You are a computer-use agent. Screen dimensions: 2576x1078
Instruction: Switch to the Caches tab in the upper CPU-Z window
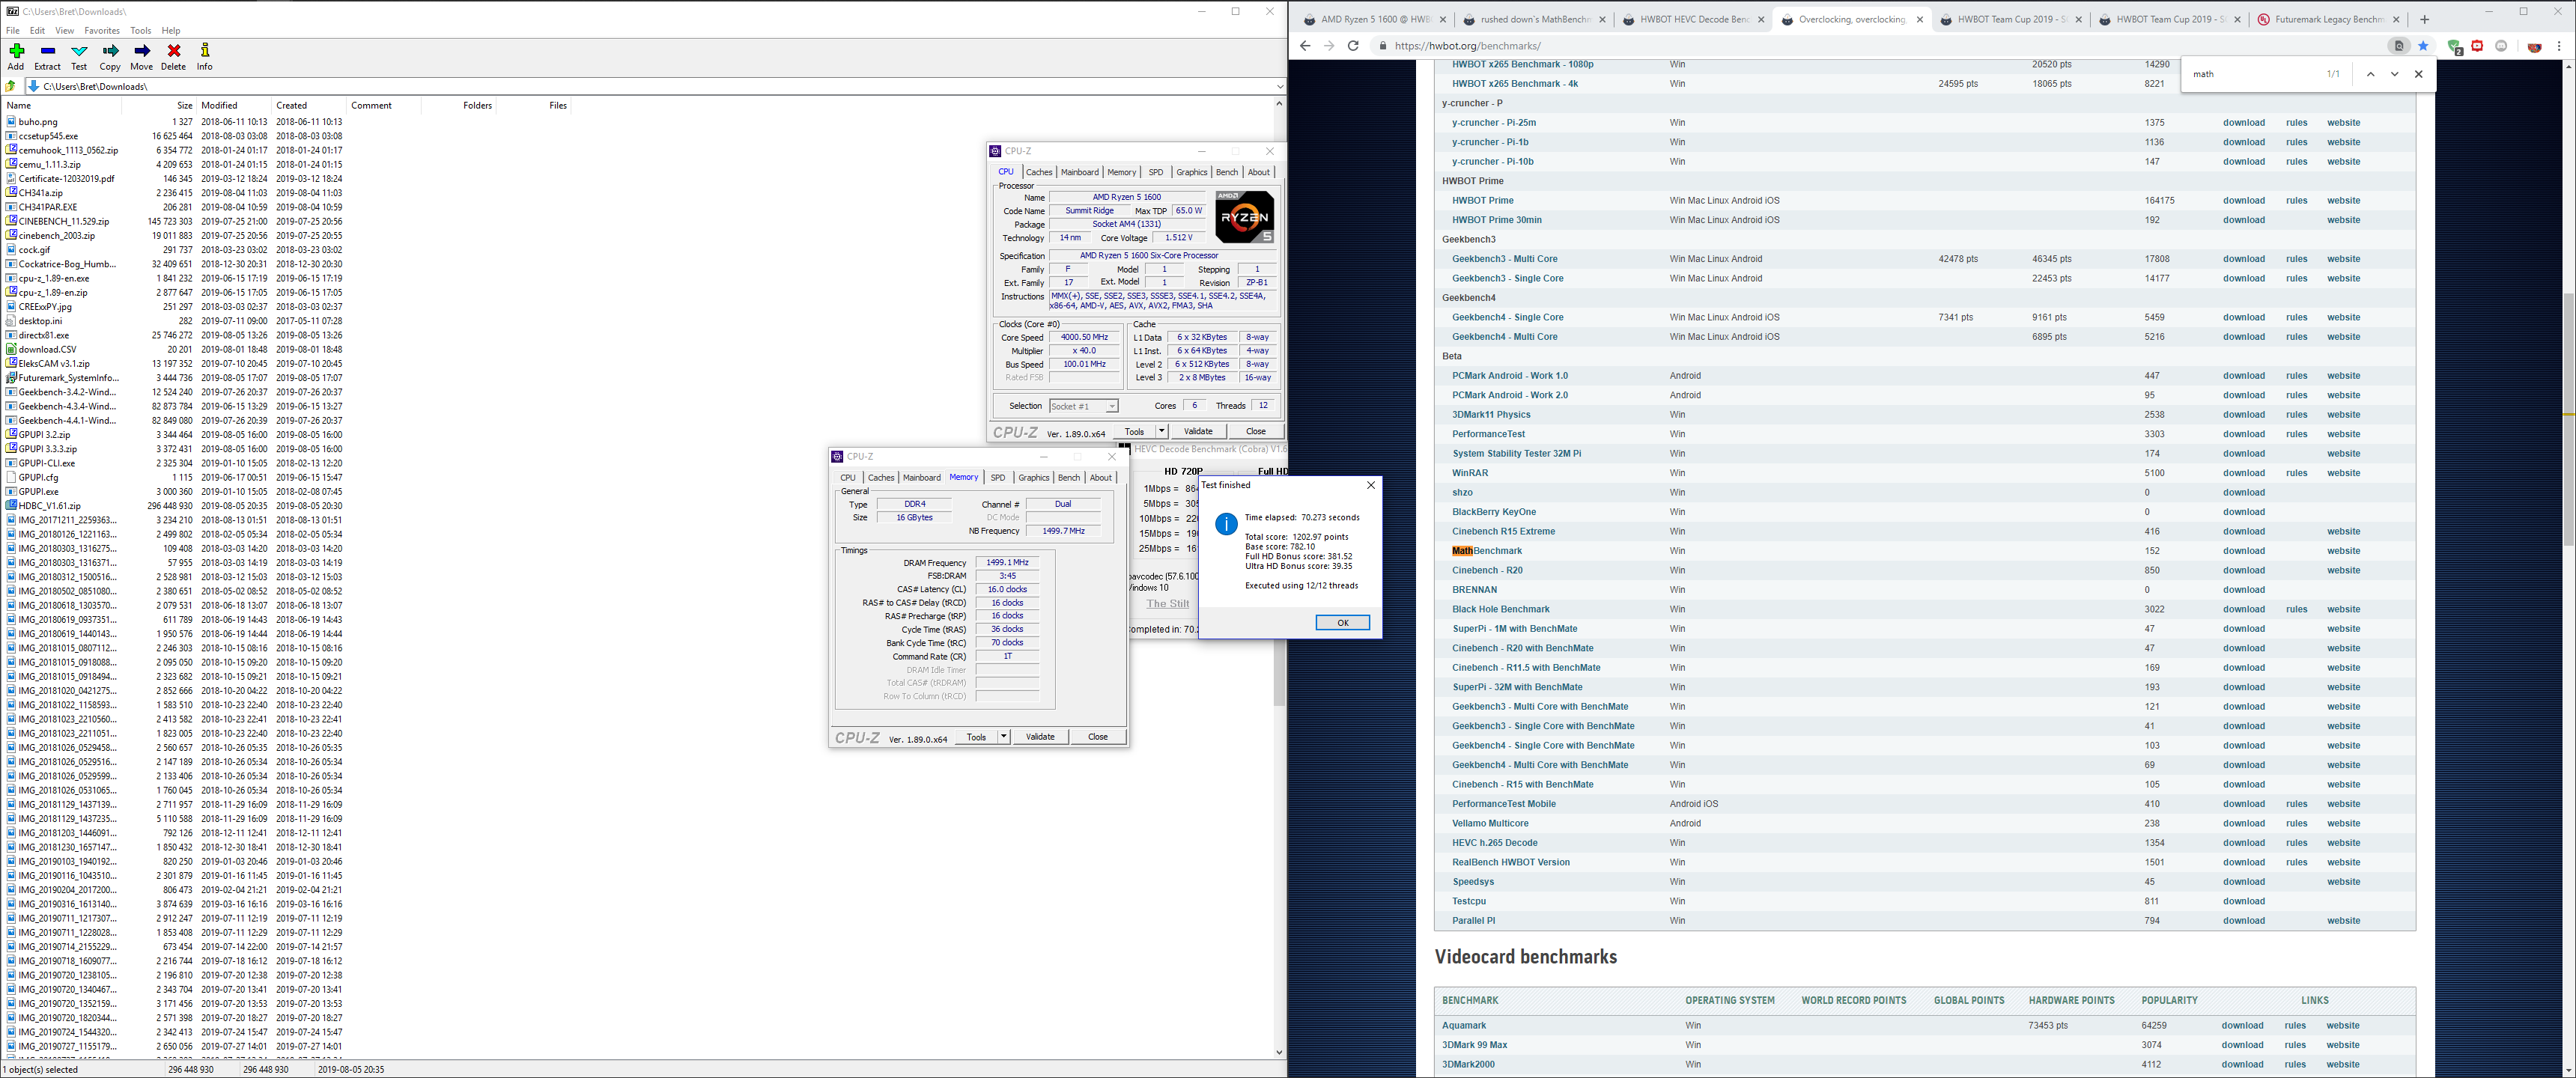[1039, 172]
